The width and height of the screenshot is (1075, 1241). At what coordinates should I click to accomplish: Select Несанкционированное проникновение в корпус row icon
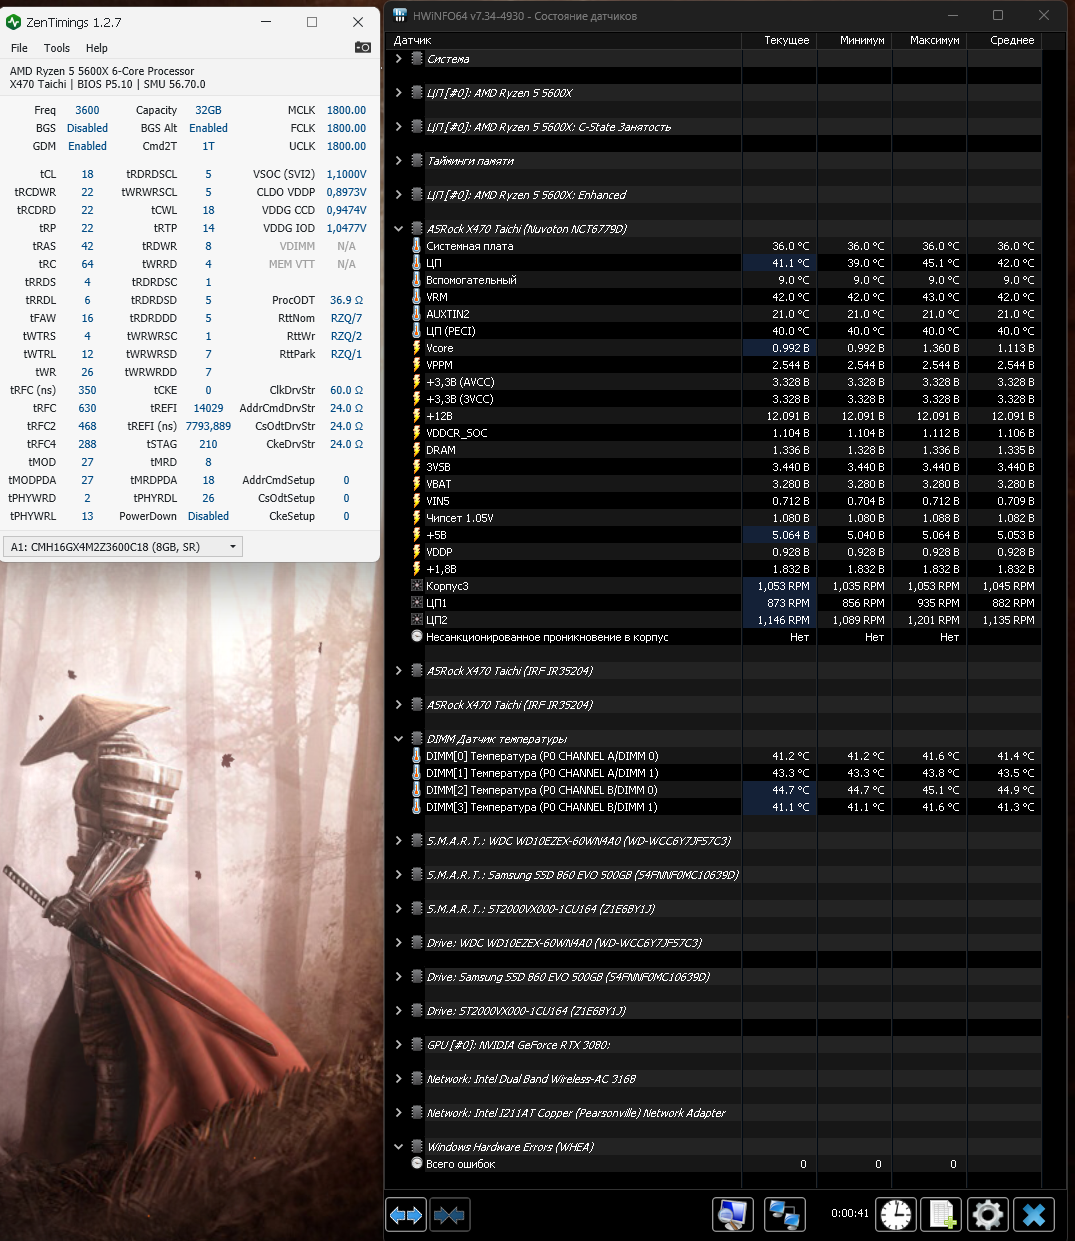pyautogui.click(x=417, y=637)
